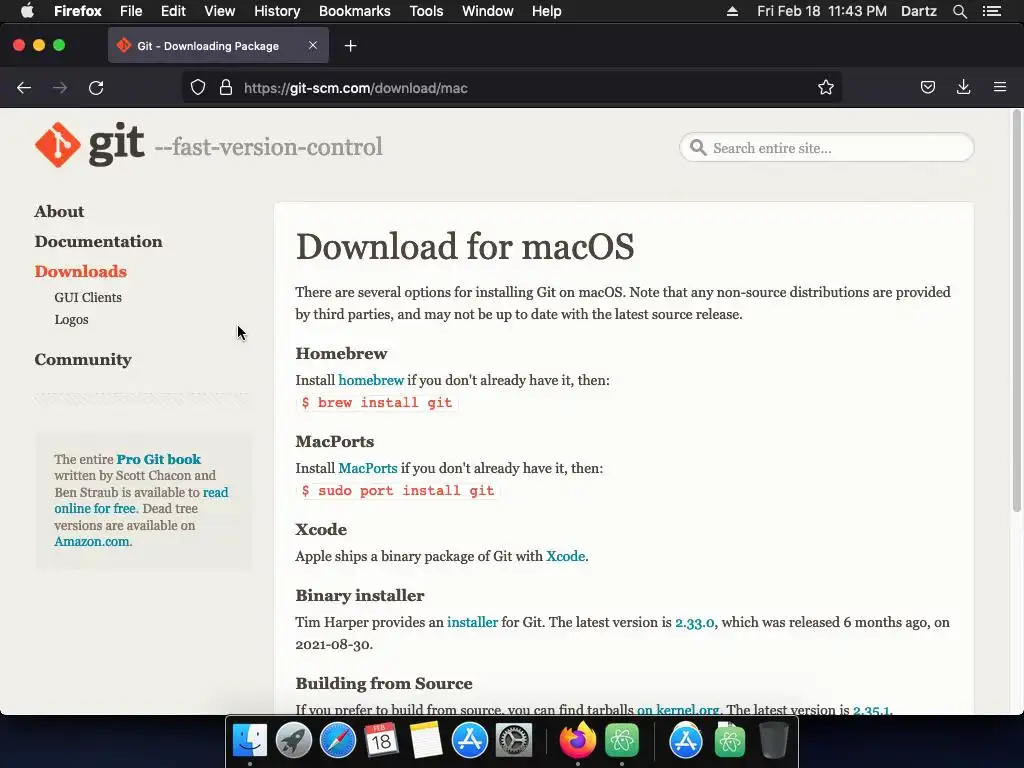Viewport: 1024px width, 768px height.
Task: Open the tracking protection shield icon
Action: [198, 88]
